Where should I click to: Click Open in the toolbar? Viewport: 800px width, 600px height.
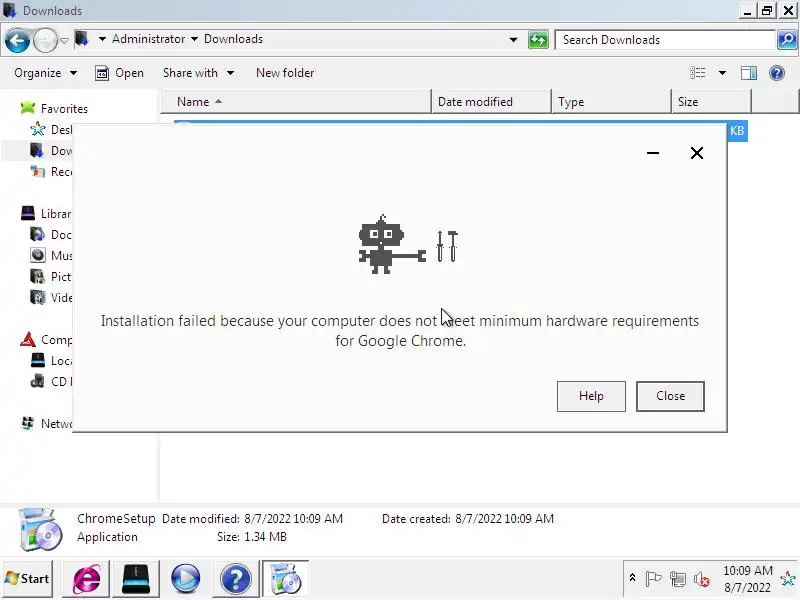tap(119, 73)
